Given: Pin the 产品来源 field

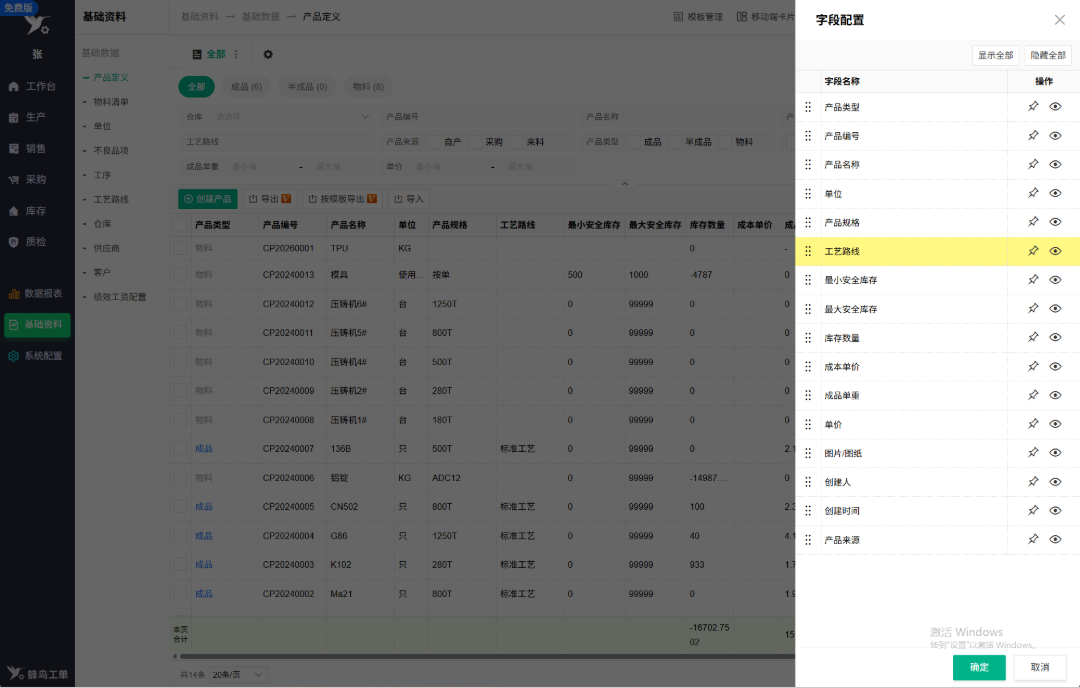Looking at the screenshot, I should (x=1032, y=540).
